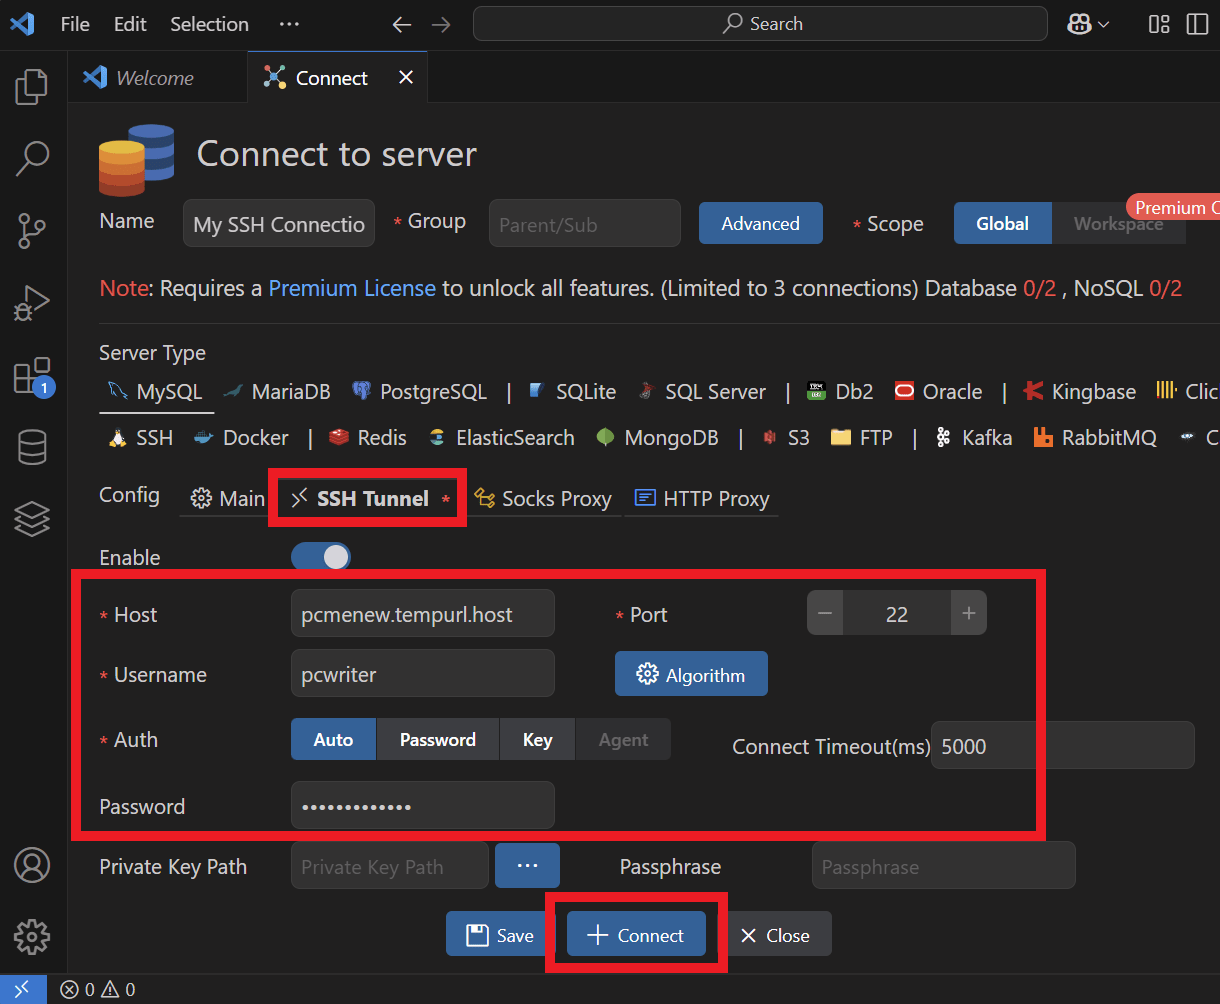Open the Copilot chat icon
Image resolution: width=1220 pixels, height=1004 pixels.
(1079, 24)
